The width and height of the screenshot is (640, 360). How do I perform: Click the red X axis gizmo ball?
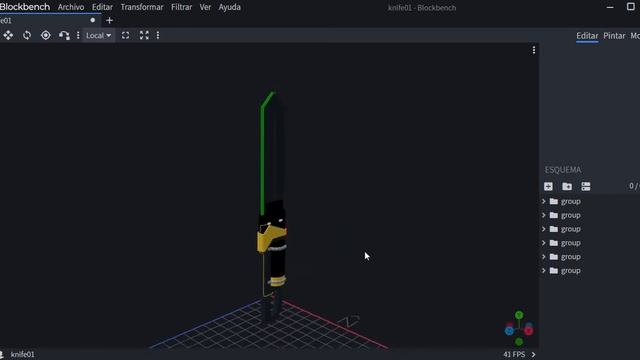tap(529, 331)
